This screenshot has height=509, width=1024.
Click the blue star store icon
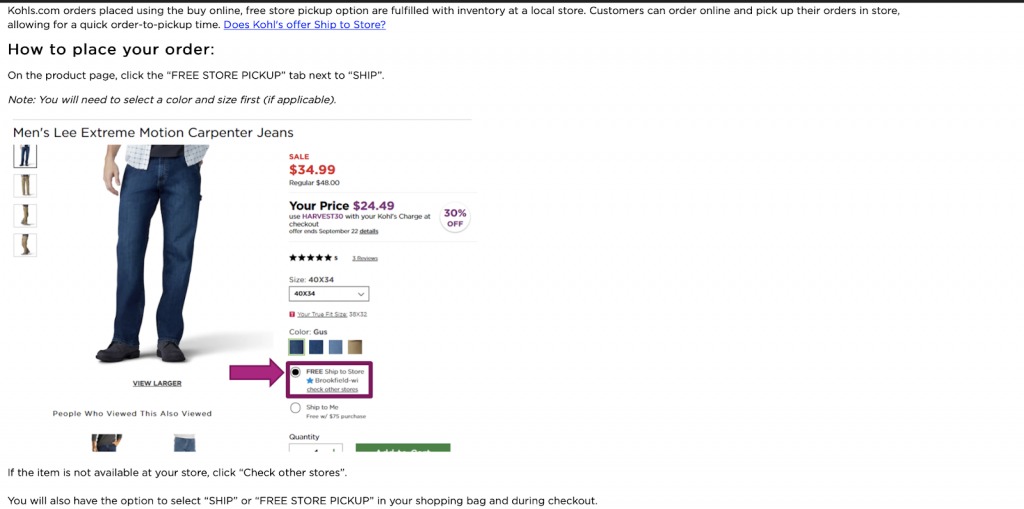[x=310, y=381]
